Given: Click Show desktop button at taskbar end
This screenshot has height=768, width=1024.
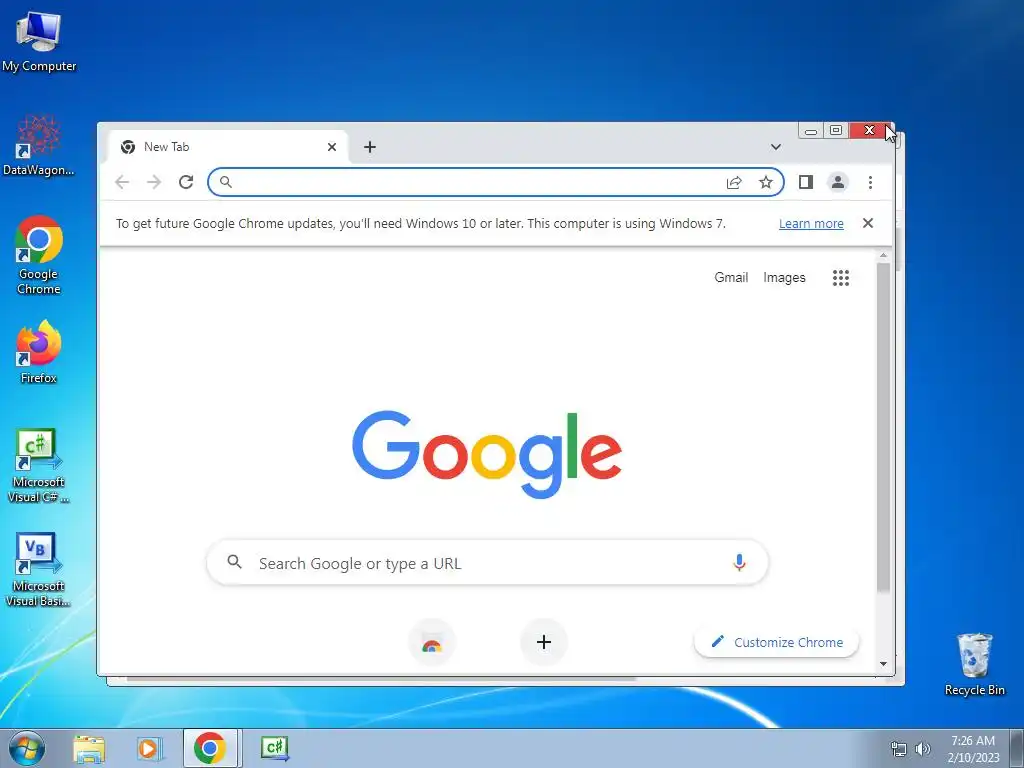Looking at the screenshot, I should [1017, 748].
